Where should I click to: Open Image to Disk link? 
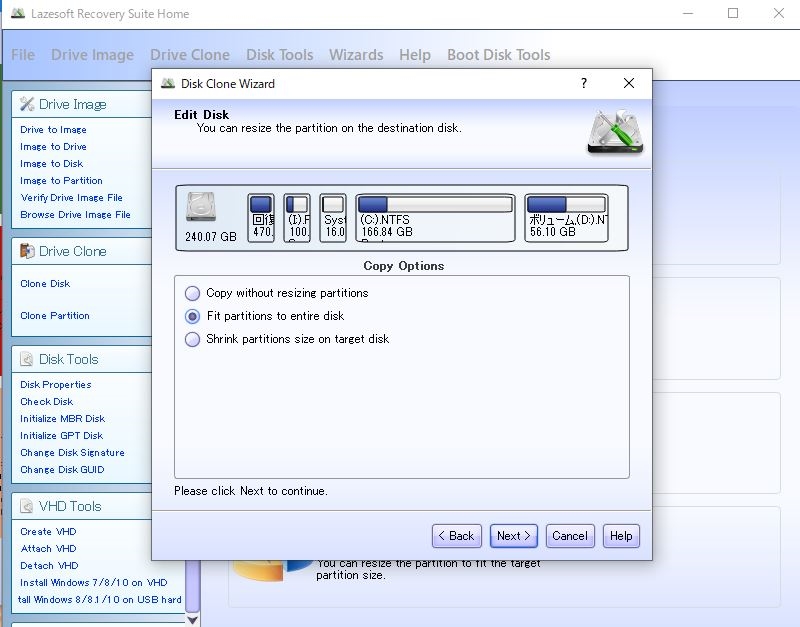(x=52, y=164)
